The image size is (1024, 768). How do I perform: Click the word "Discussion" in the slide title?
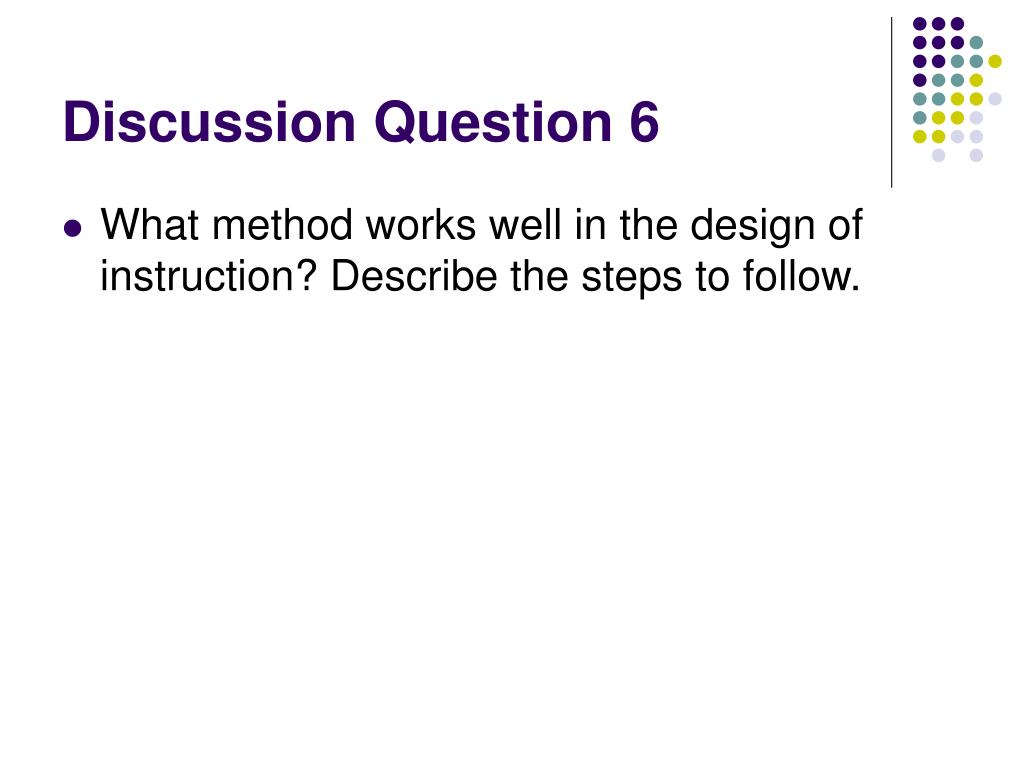tap(210, 121)
